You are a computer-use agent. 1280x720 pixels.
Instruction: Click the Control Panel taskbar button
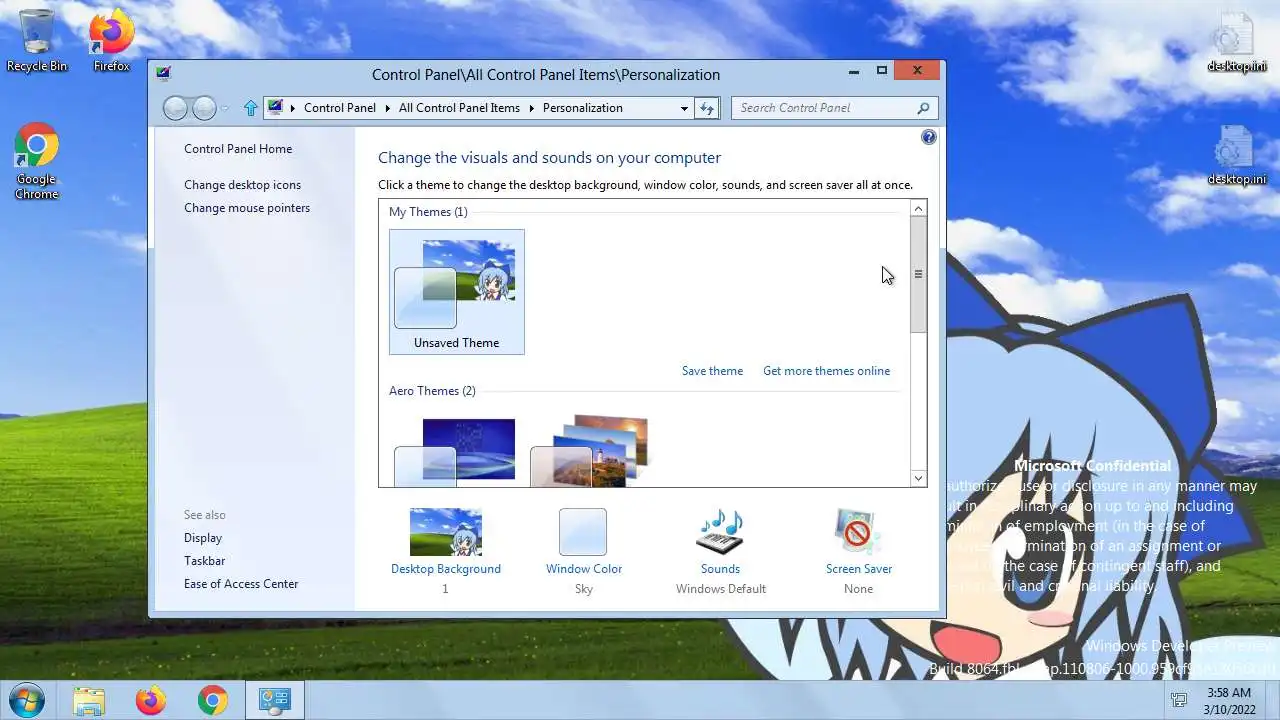coord(274,701)
